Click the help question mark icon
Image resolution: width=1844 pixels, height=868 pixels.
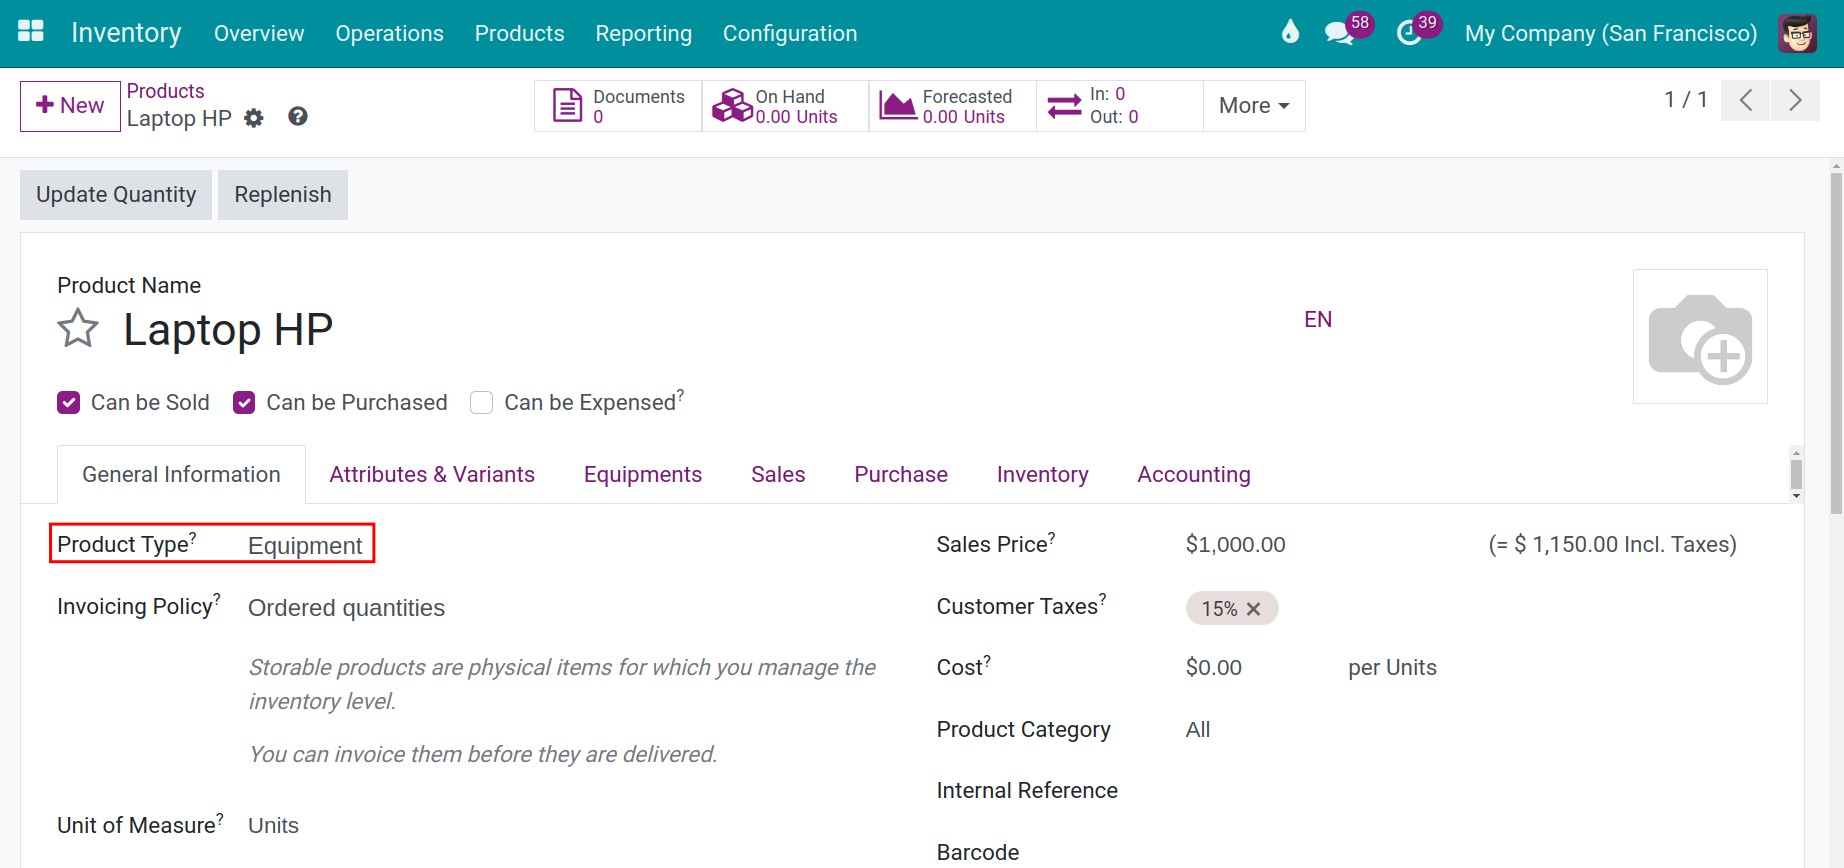click(x=297, y=117)
